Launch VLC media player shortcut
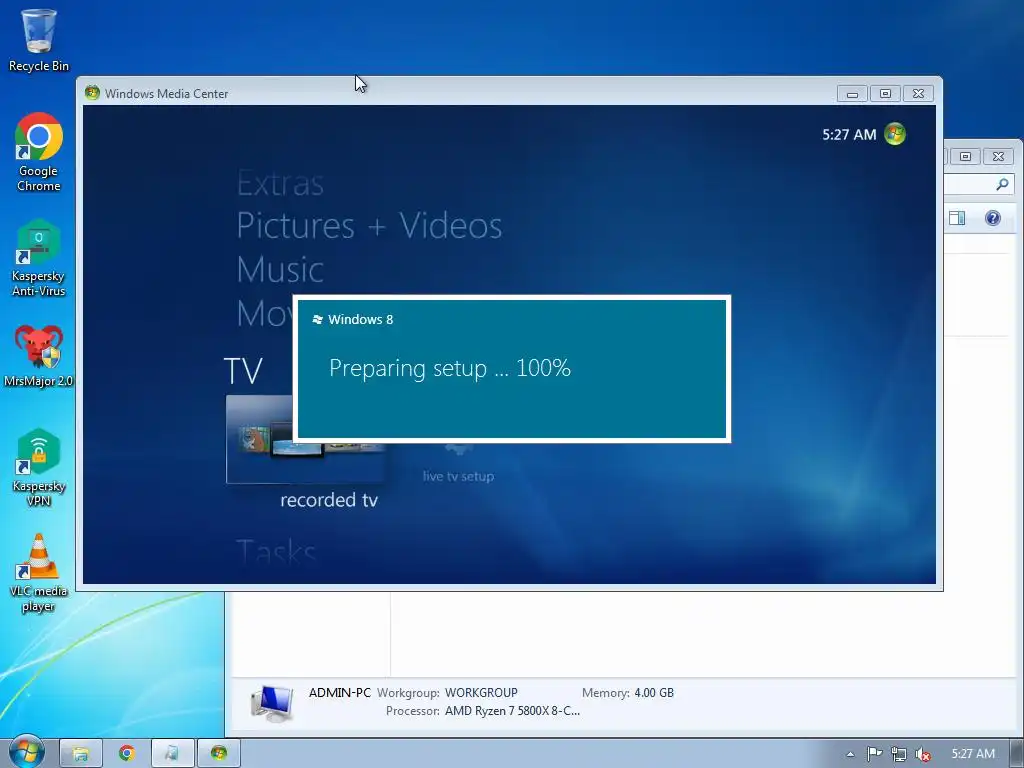 pyautogui.click(x=39, y=573)
